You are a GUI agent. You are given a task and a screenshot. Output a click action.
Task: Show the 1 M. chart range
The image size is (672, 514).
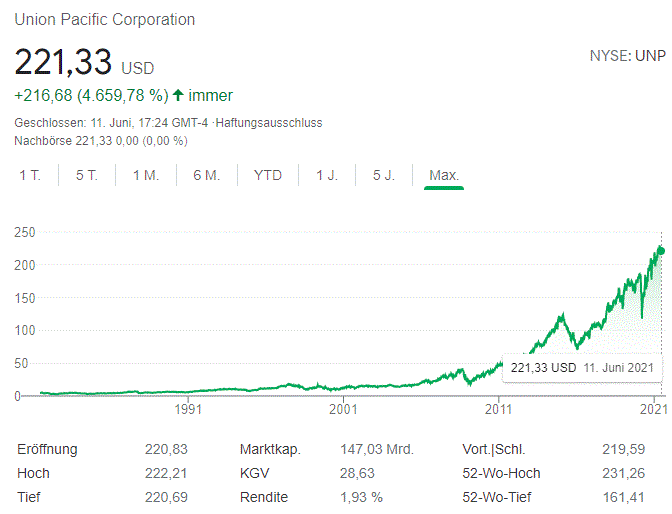(146, 175)
